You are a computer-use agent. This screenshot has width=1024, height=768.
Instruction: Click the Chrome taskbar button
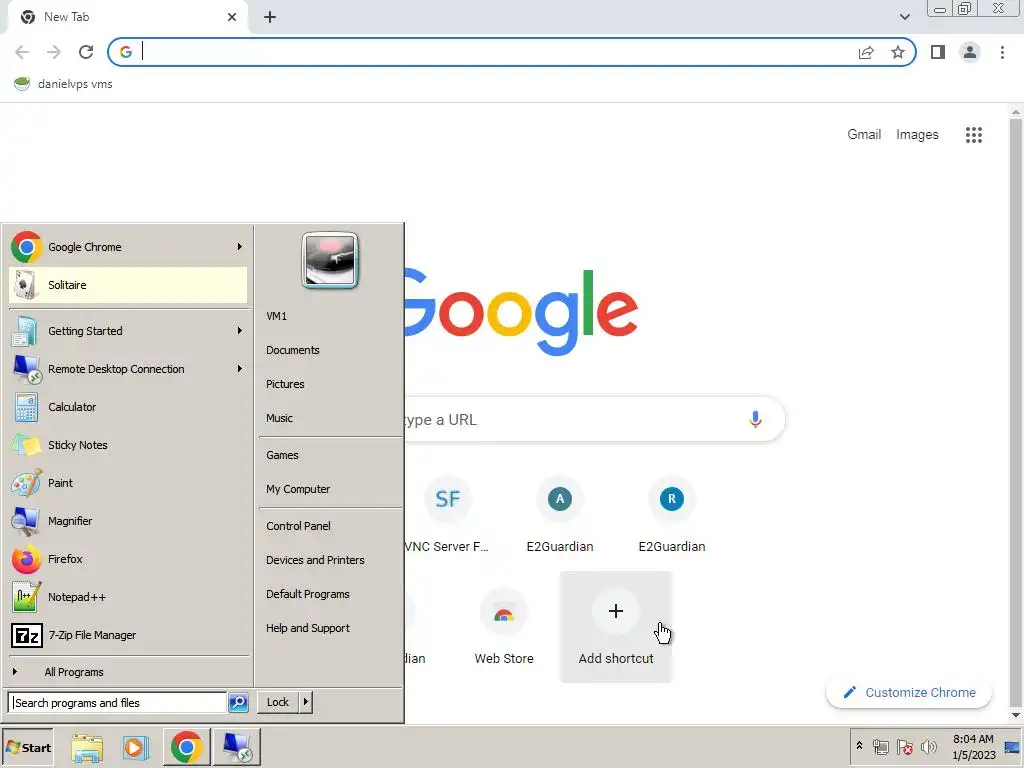tap(186, 747)
